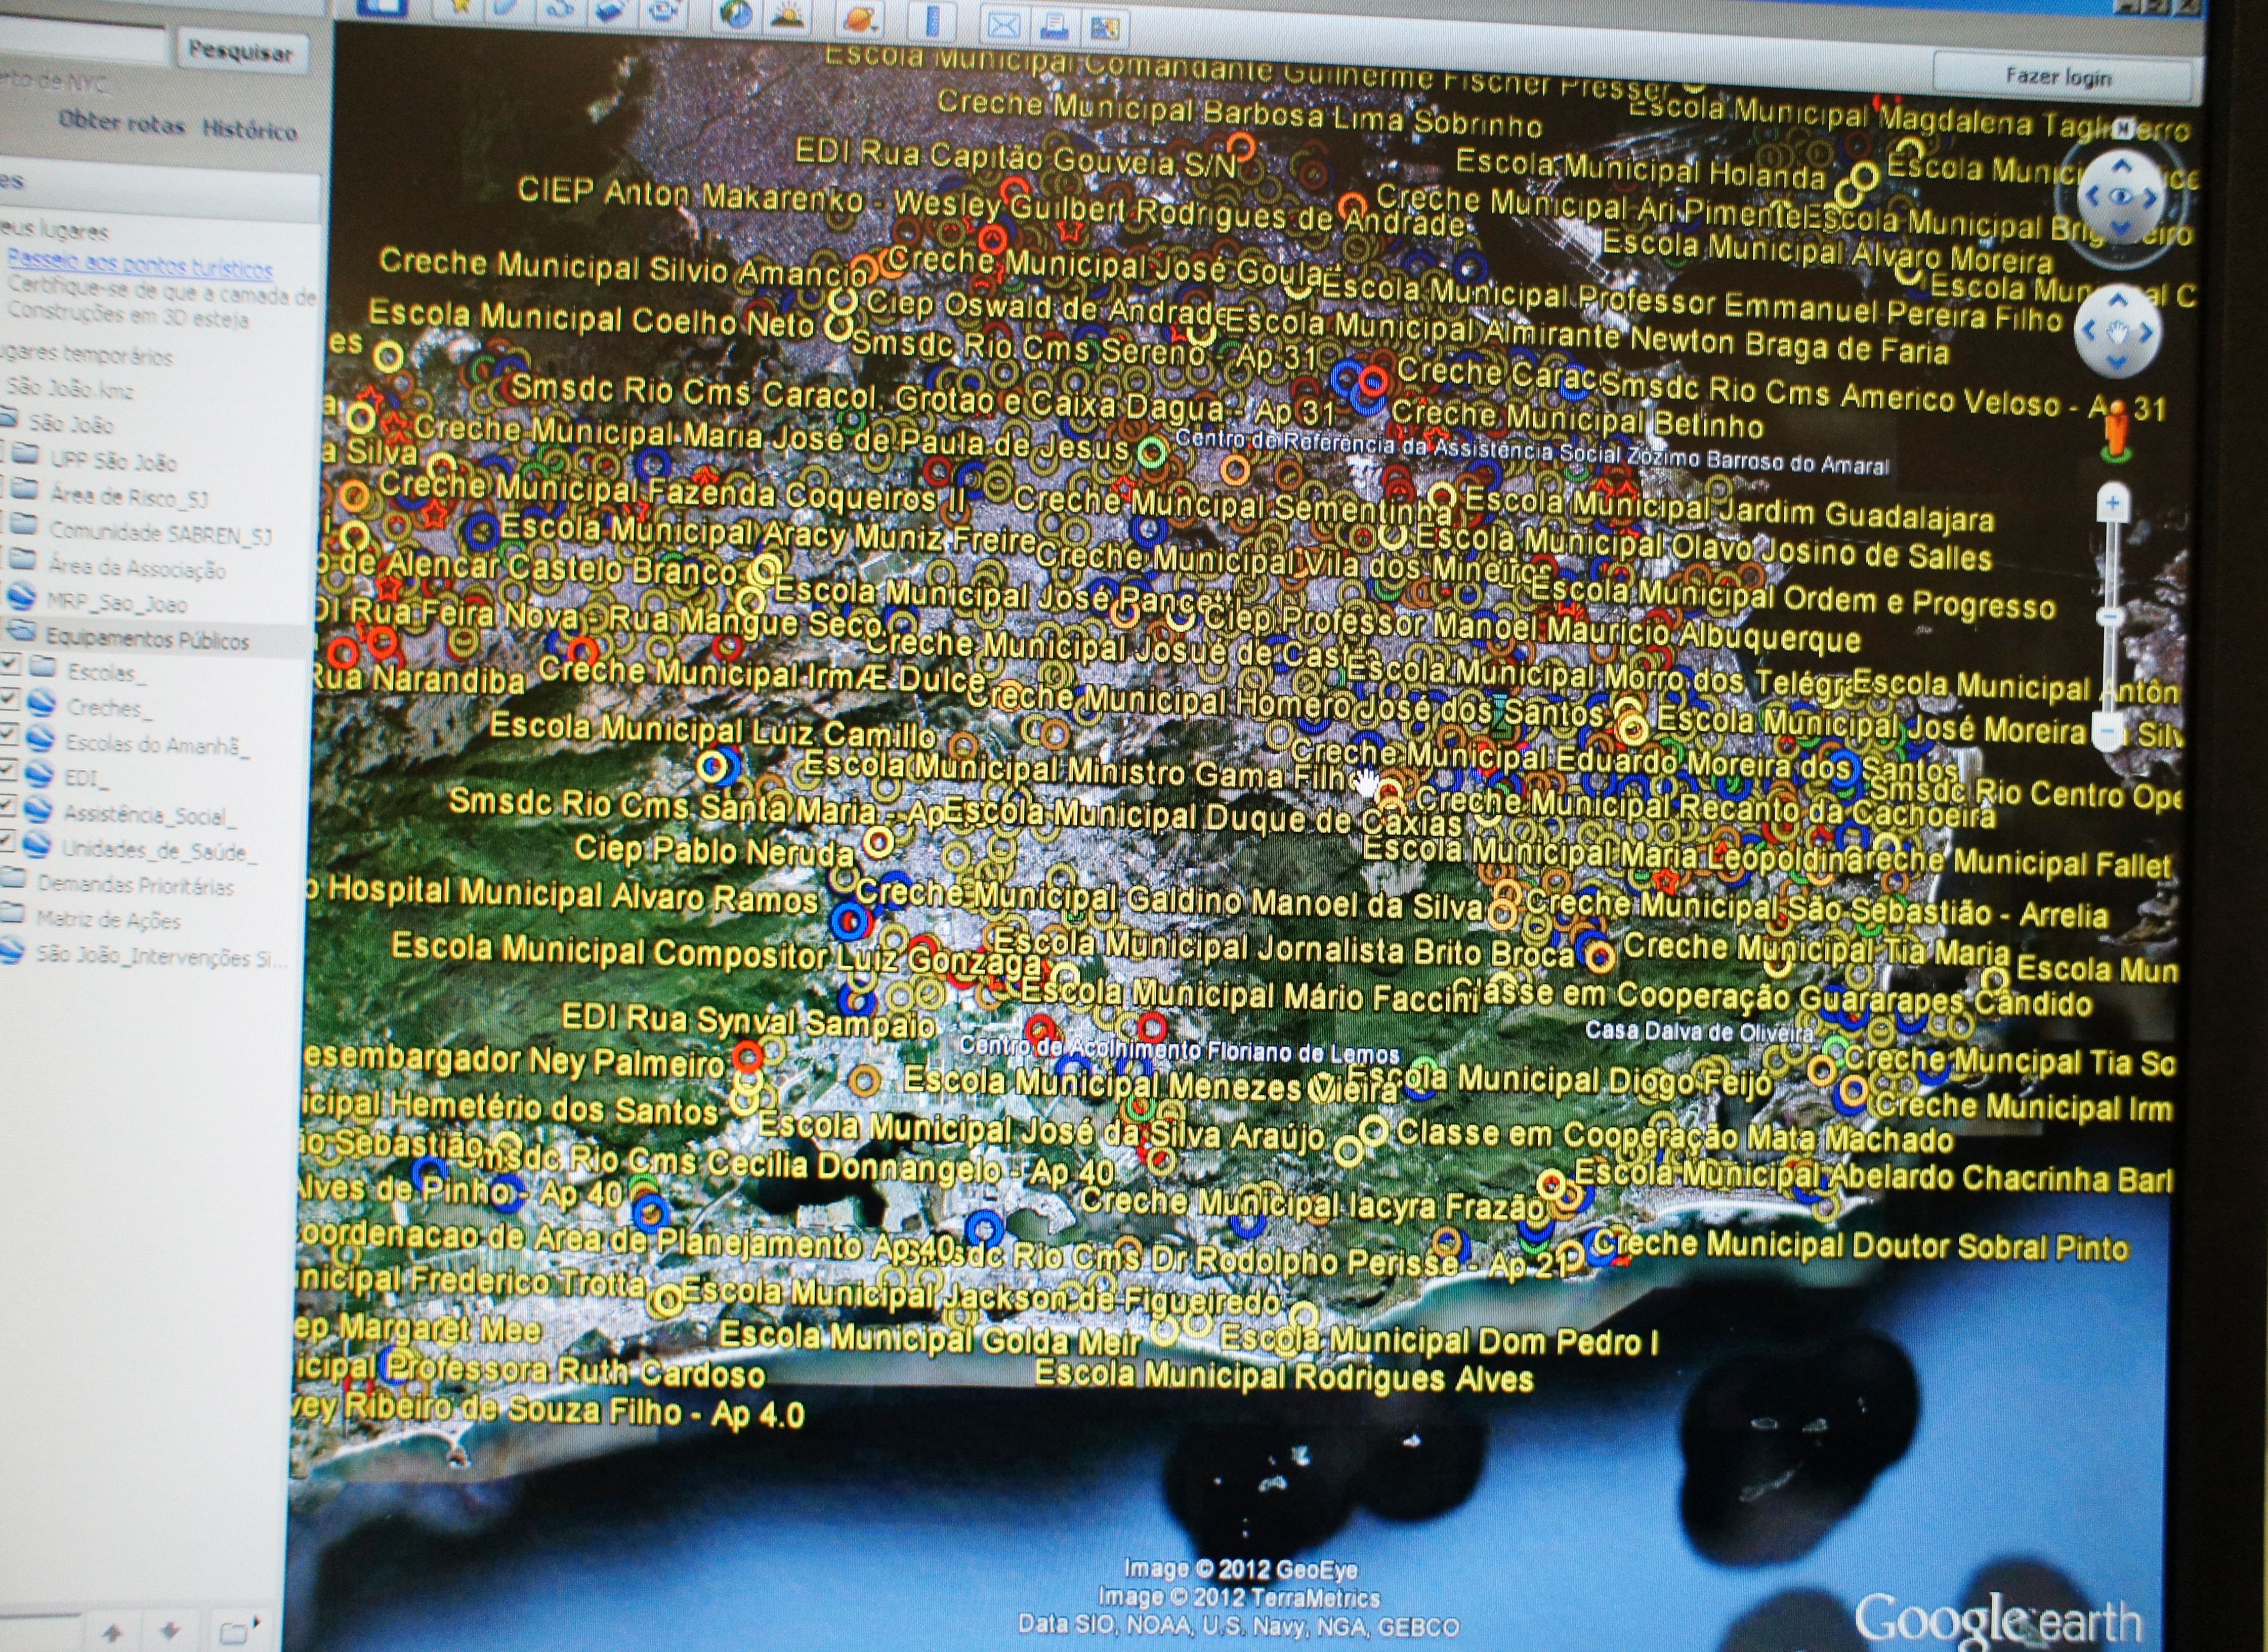Uncheck the Creches_ layer checkbox
Viewport: 2268px width, 1652px height.
coord(10,698)
